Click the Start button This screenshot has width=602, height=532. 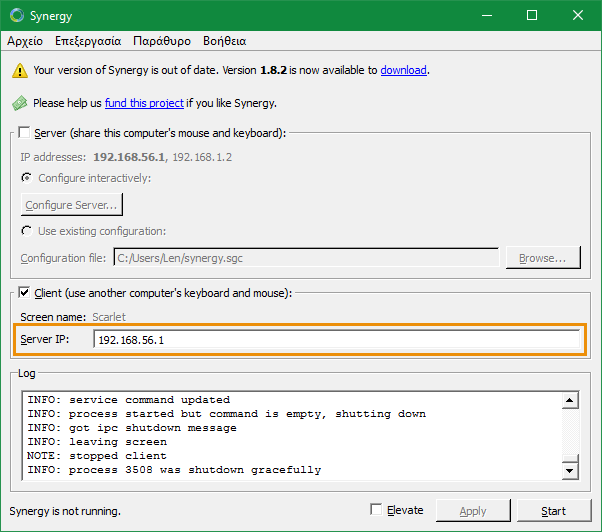pos(554,511)
